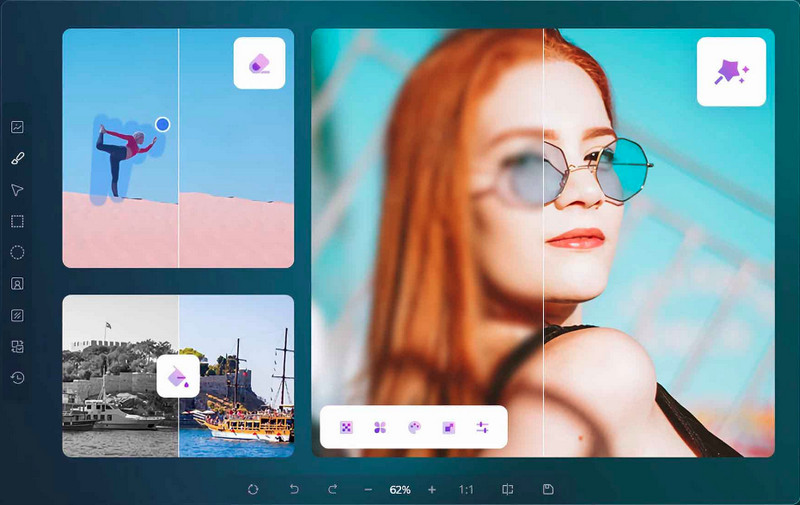Viewport: 800px width, 505px height.
Task: Choose the rectangular marquee selection tool
Action: click(17, 221)
